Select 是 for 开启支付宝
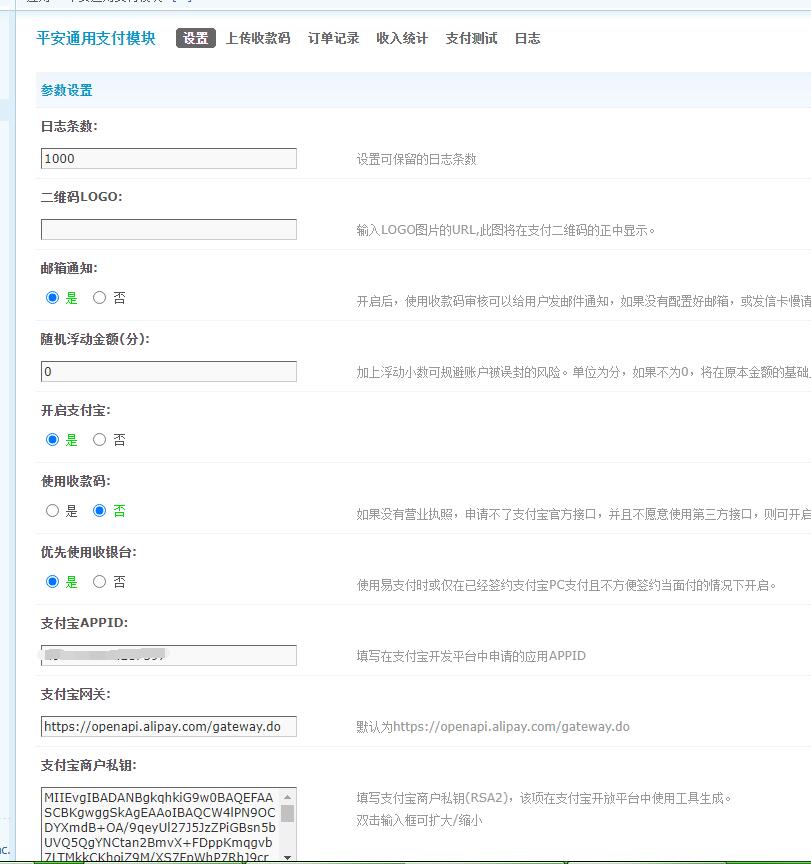The height and width of the screenshot is (864, 811). tap(52, 440)
